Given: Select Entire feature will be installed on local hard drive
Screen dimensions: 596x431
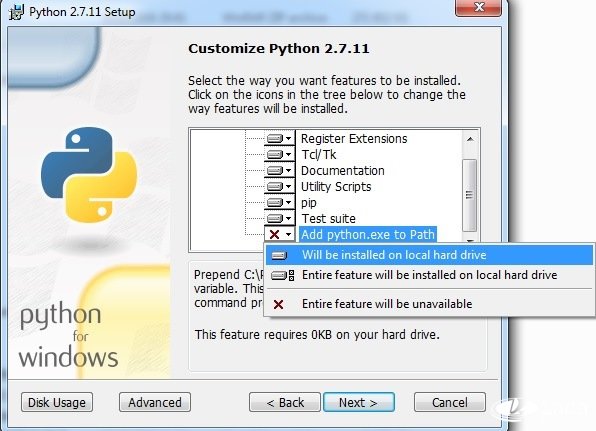Looking at the screenshot, I should click(x=429, y=275).
